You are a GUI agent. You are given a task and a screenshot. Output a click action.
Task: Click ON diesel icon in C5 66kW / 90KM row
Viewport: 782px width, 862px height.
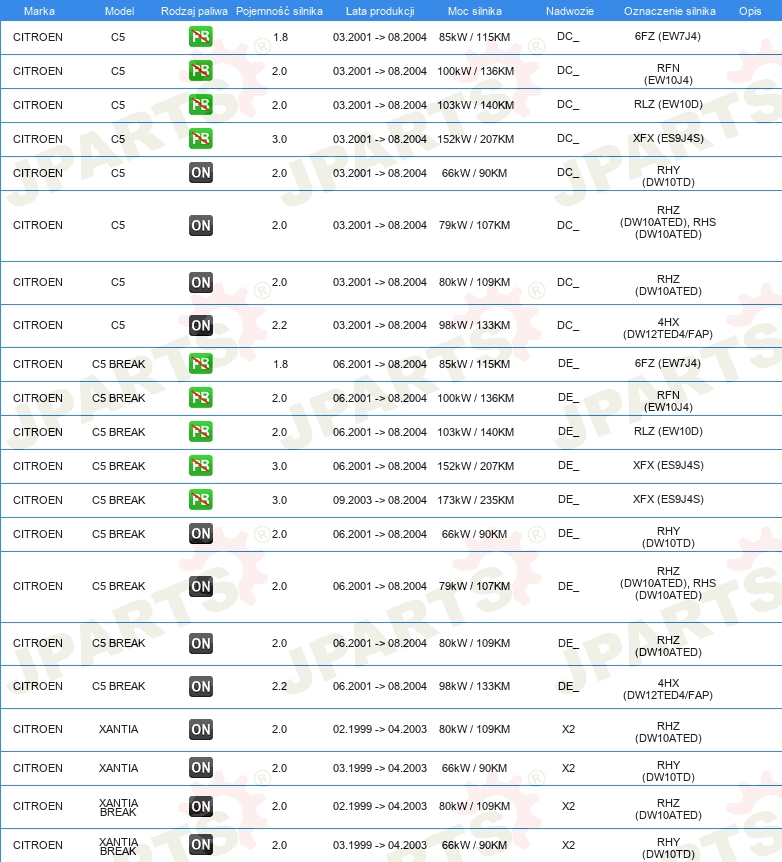tap(201, 173)
